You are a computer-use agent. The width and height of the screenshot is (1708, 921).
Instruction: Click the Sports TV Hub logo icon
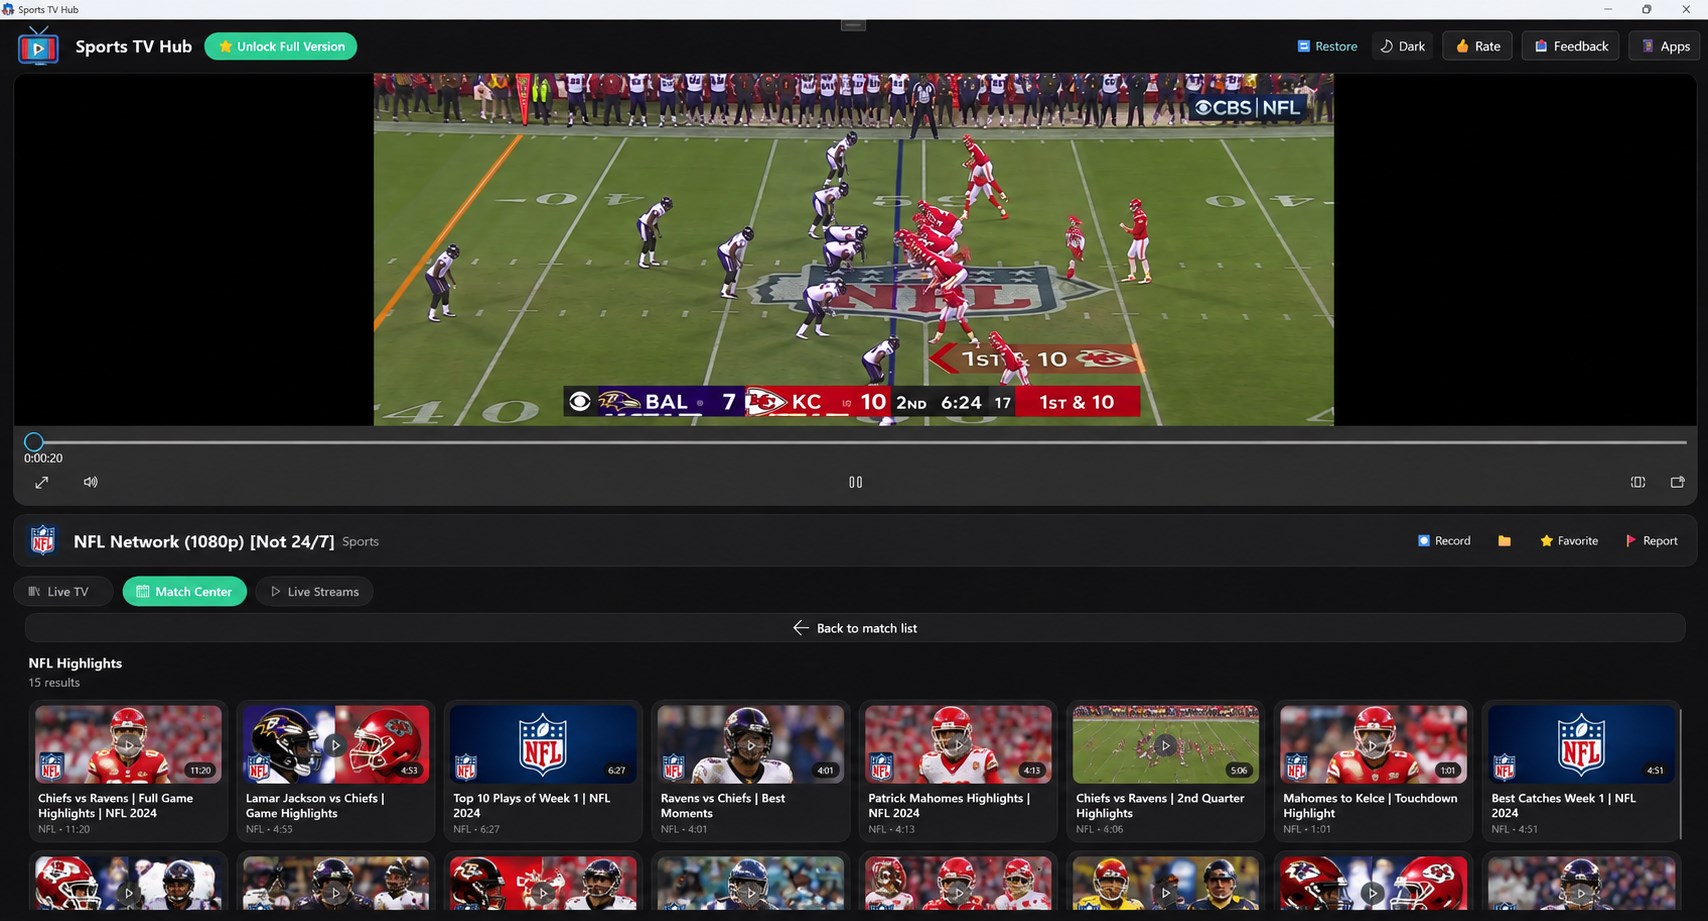[38, 47]
